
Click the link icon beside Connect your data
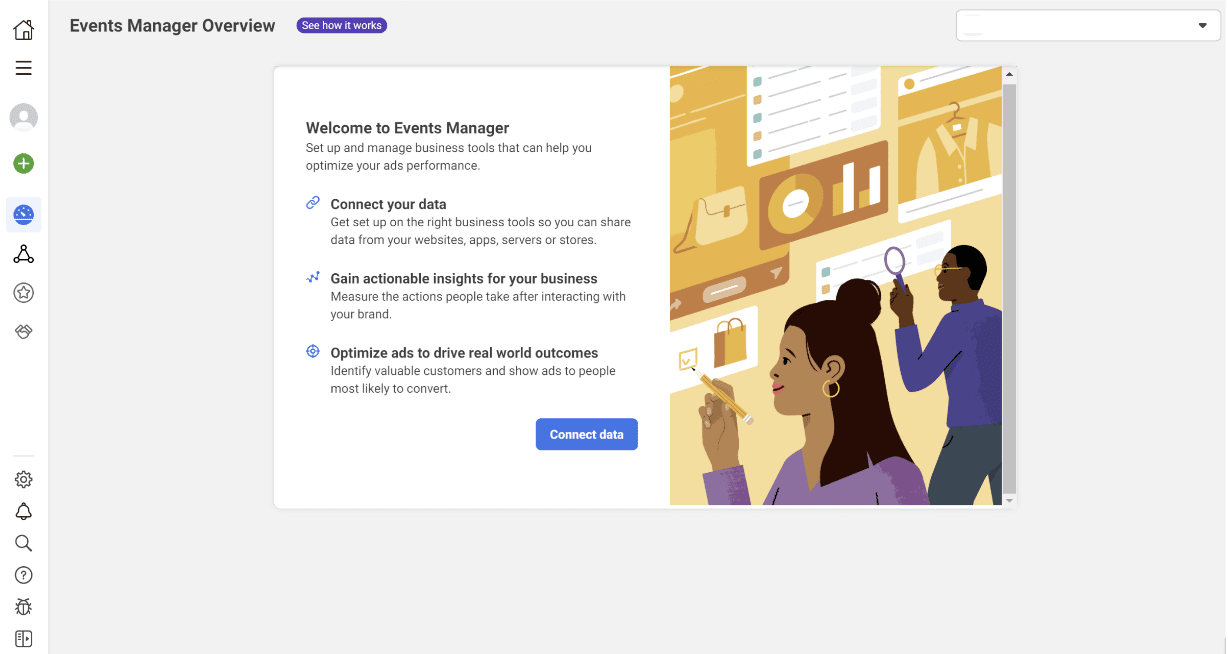pyautogui.click(x=313, y=203)
